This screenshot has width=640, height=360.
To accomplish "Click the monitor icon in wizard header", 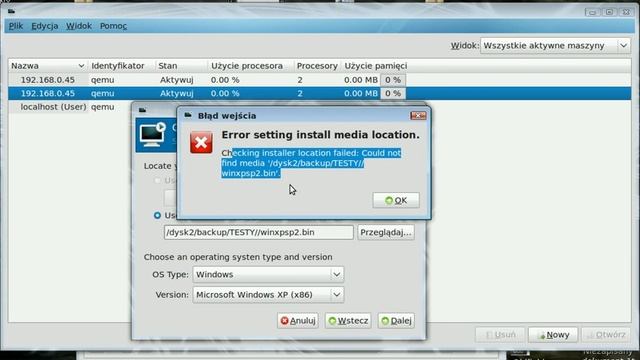I will (x=152, y=134).
